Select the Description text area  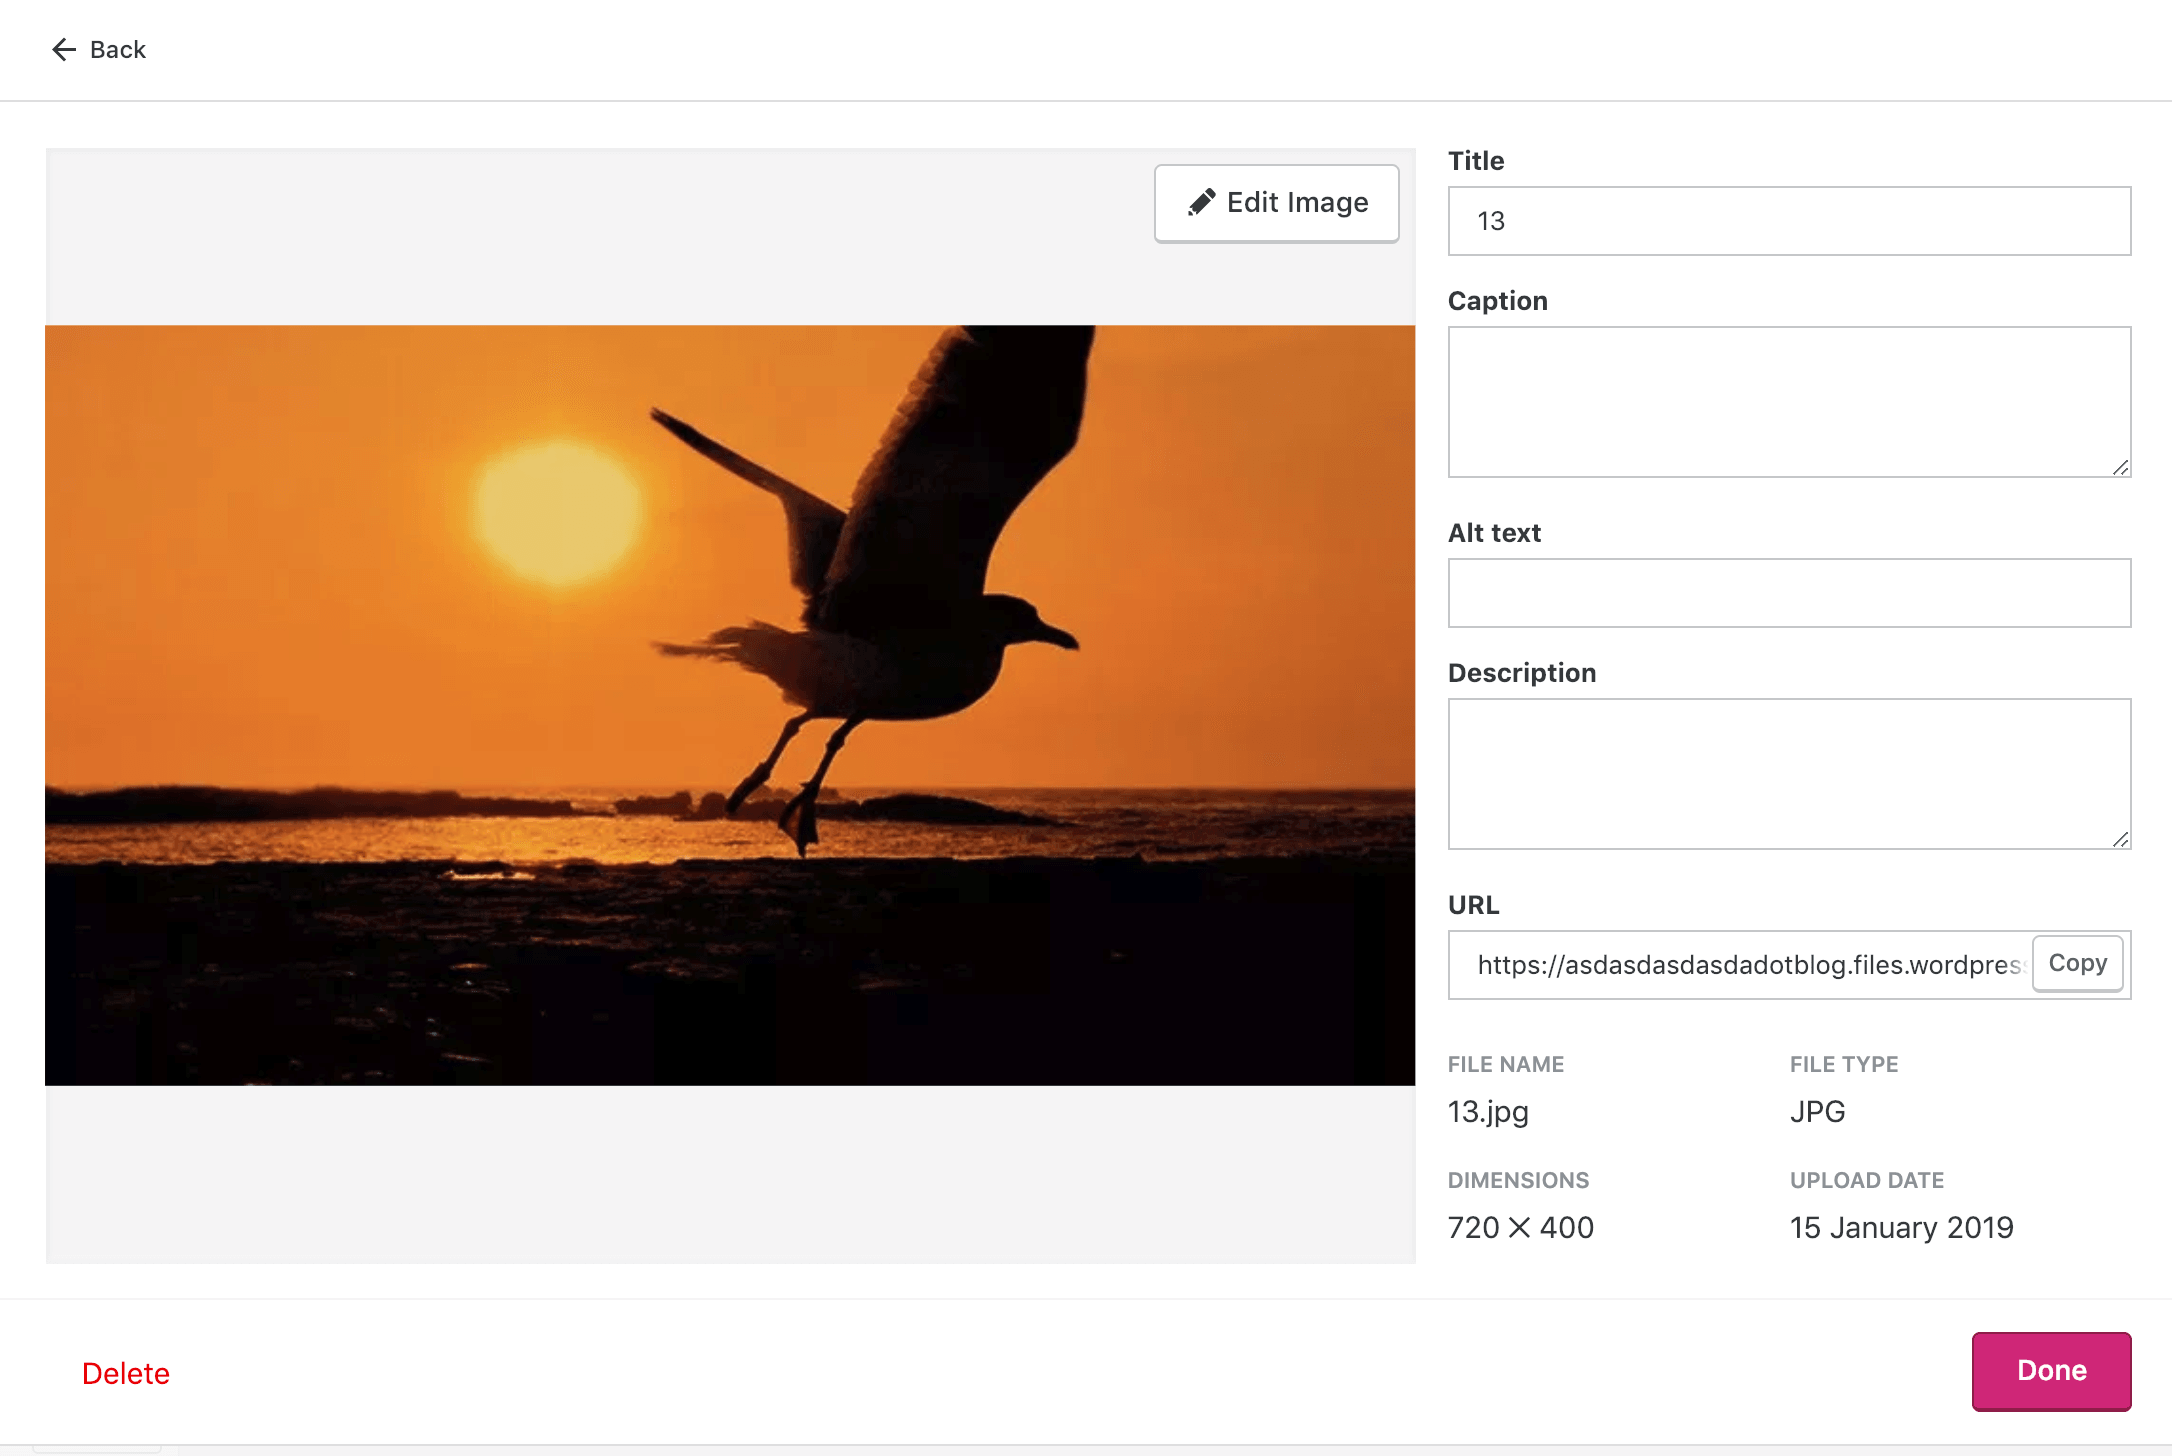click(1789, 773)
